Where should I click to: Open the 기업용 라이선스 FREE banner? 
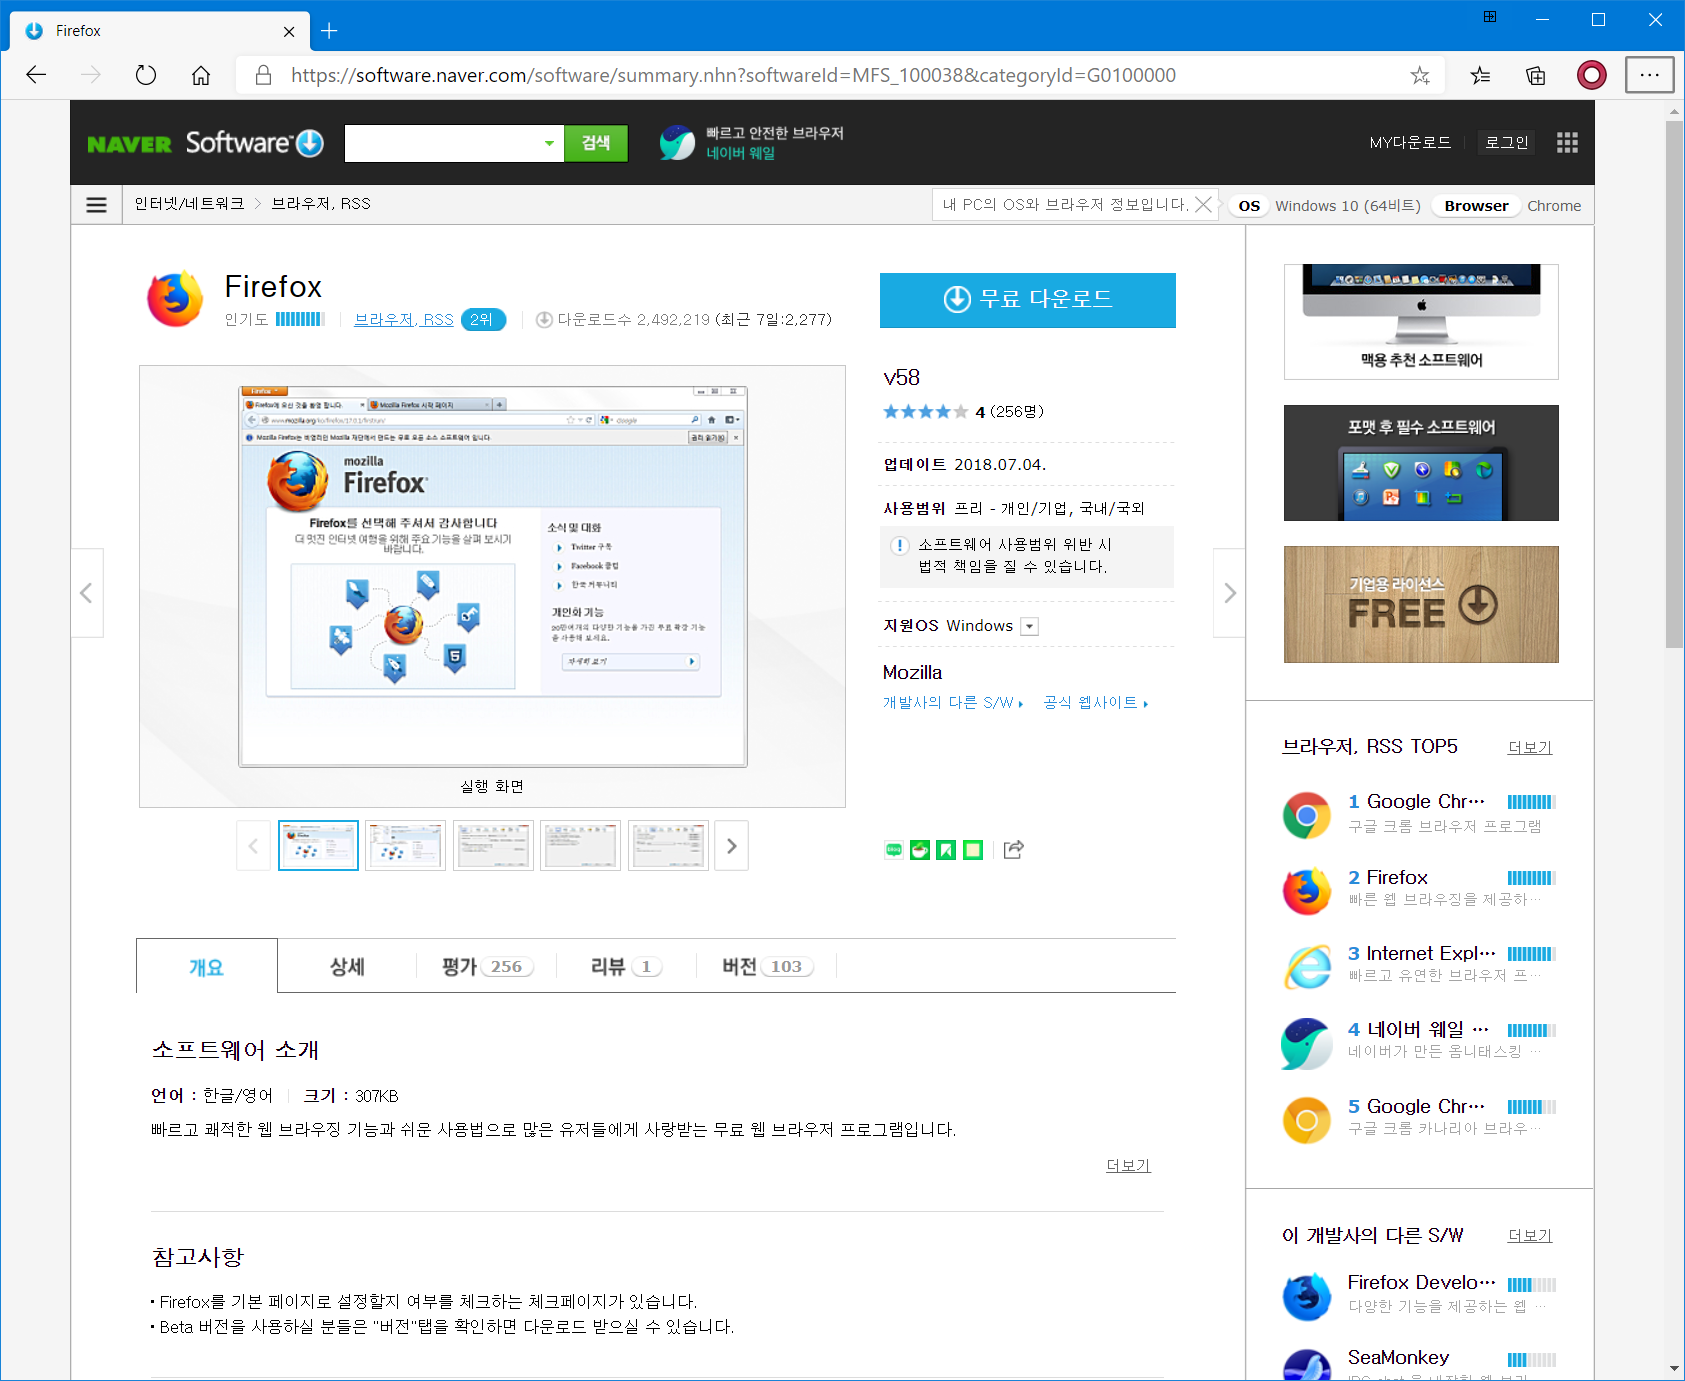tap(1421, 604)
